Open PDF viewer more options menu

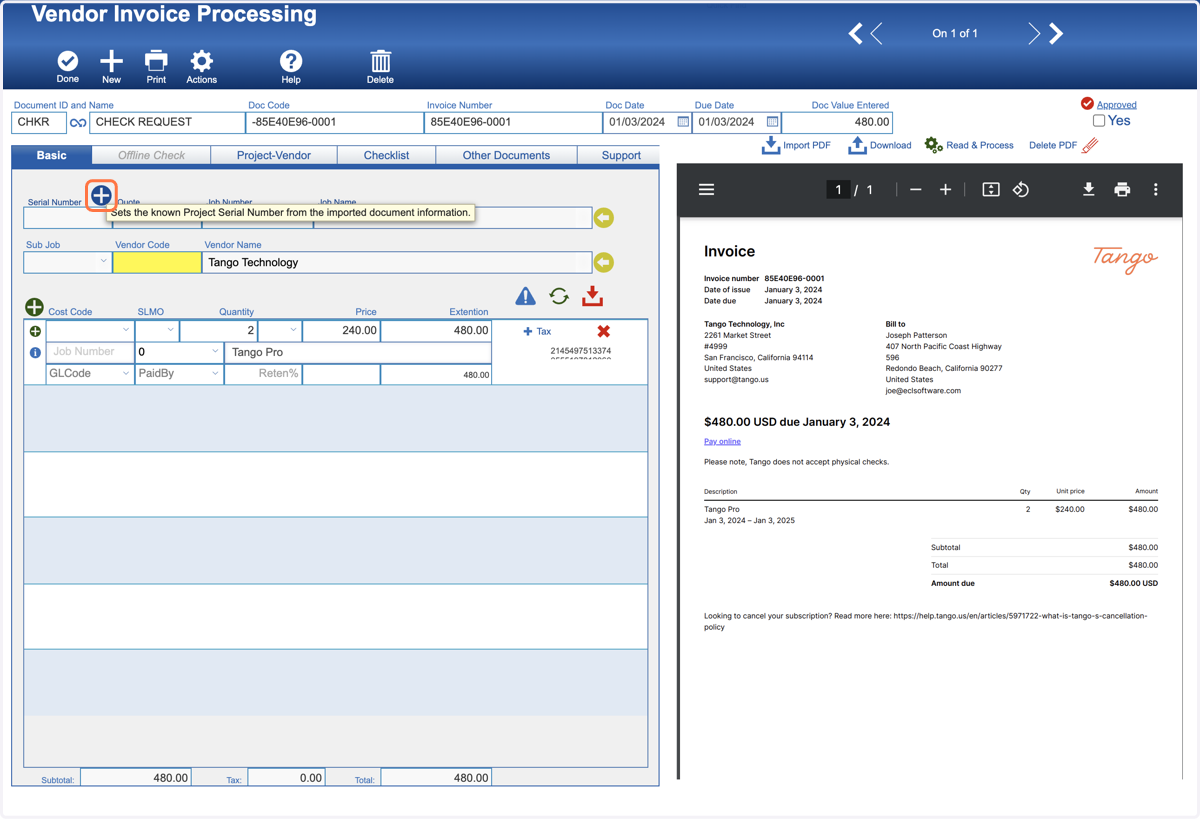(1156, 189)
